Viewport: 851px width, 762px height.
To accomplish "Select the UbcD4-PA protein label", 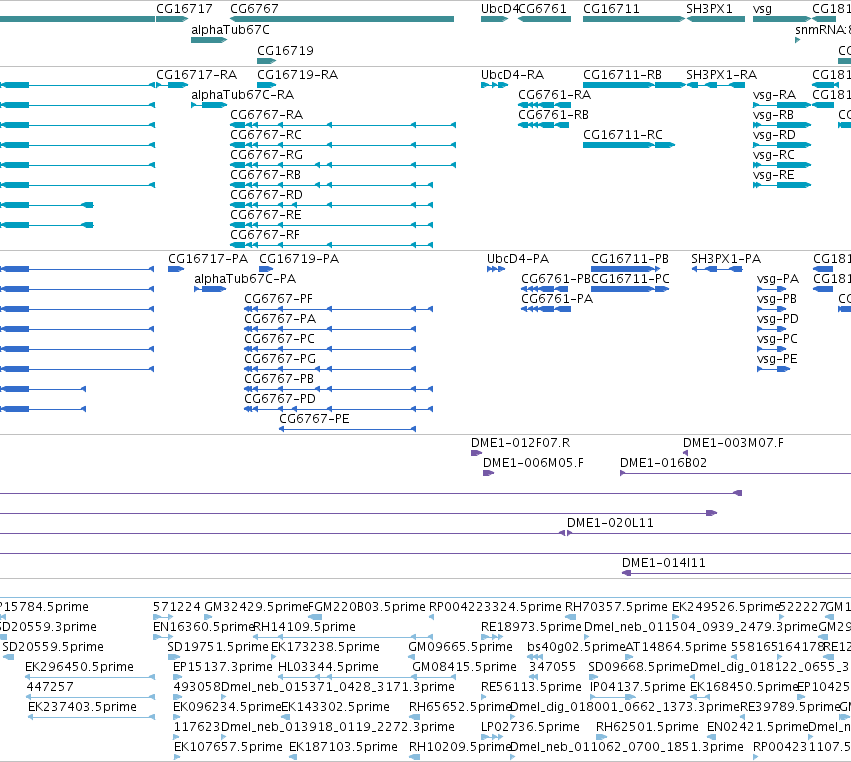I will [x=518, y=259].
